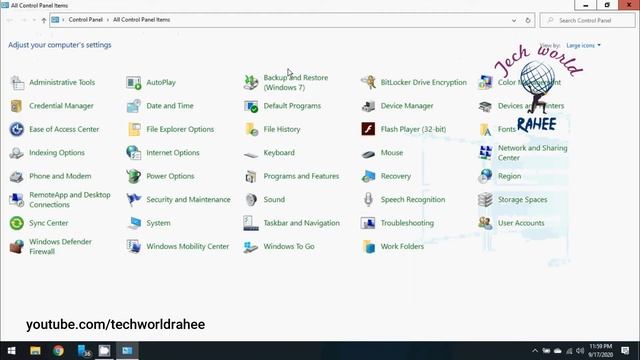The width and height of the screenshot is (640, 360).
Task: Open the Phone and Modem icon
Action: pos(17,177)
